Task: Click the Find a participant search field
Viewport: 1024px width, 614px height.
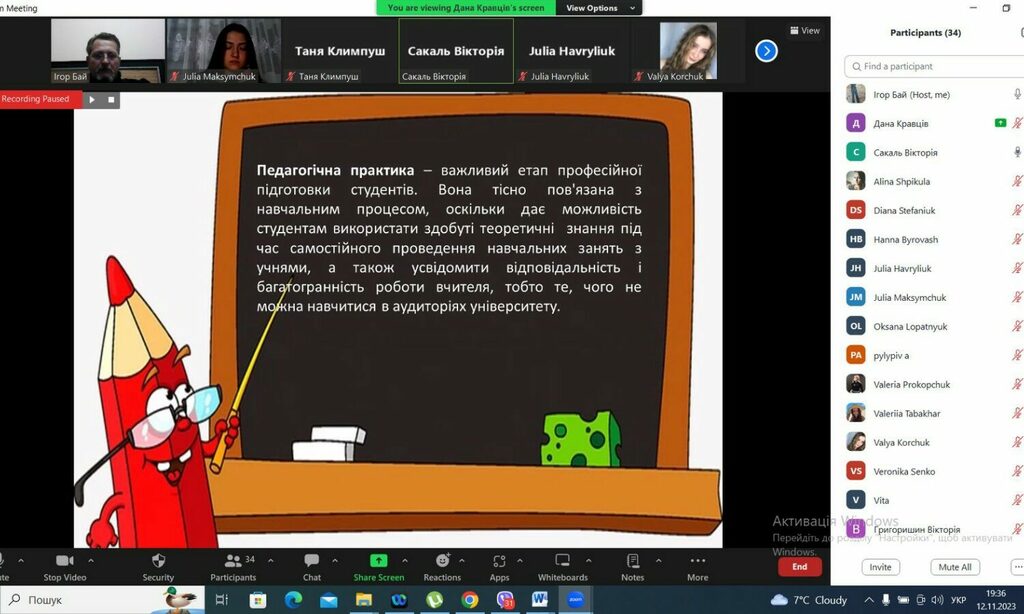Action: (935, 66)
